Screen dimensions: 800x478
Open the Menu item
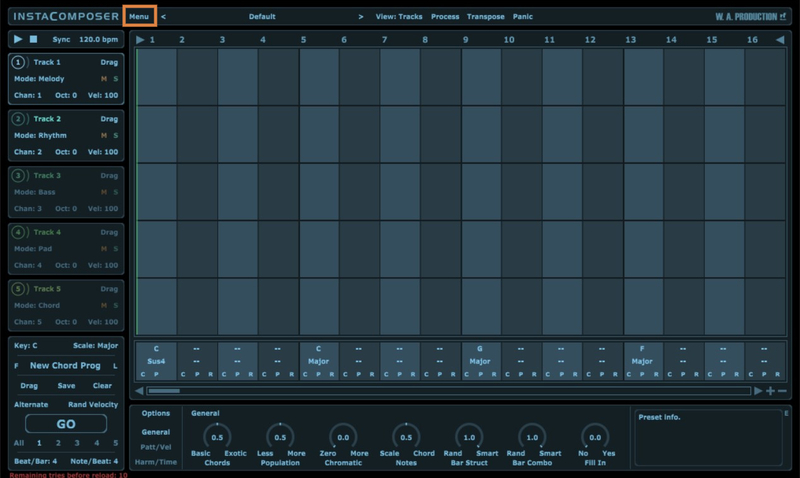click(x=139, y=17)
